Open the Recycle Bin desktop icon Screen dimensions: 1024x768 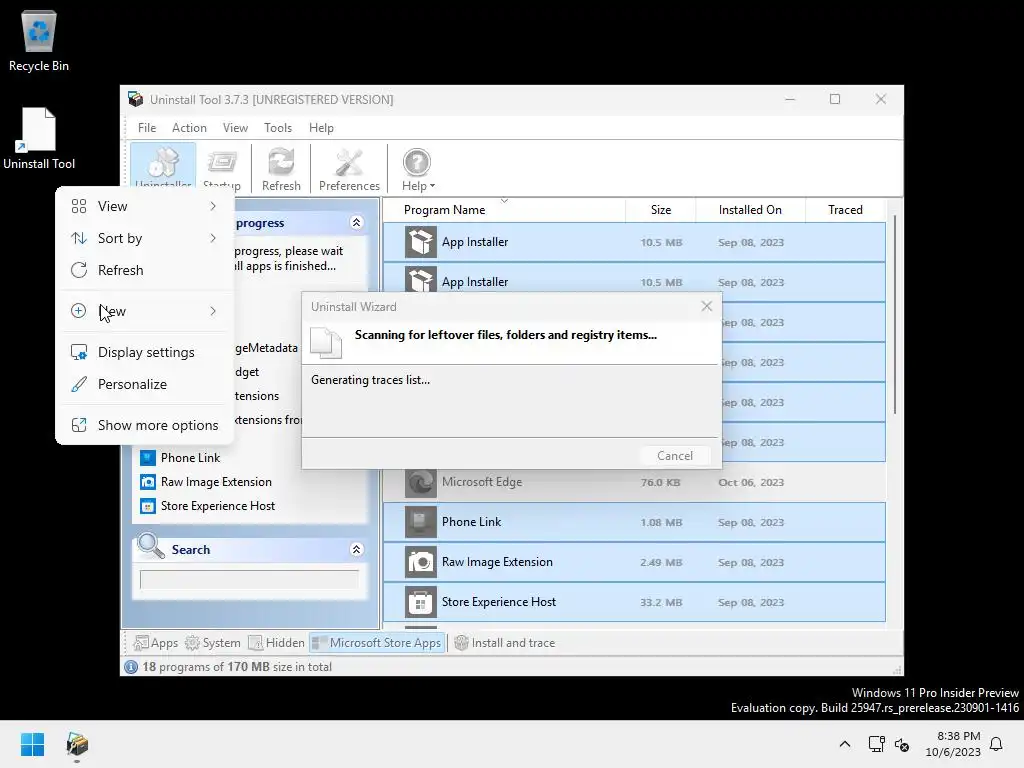39,40
